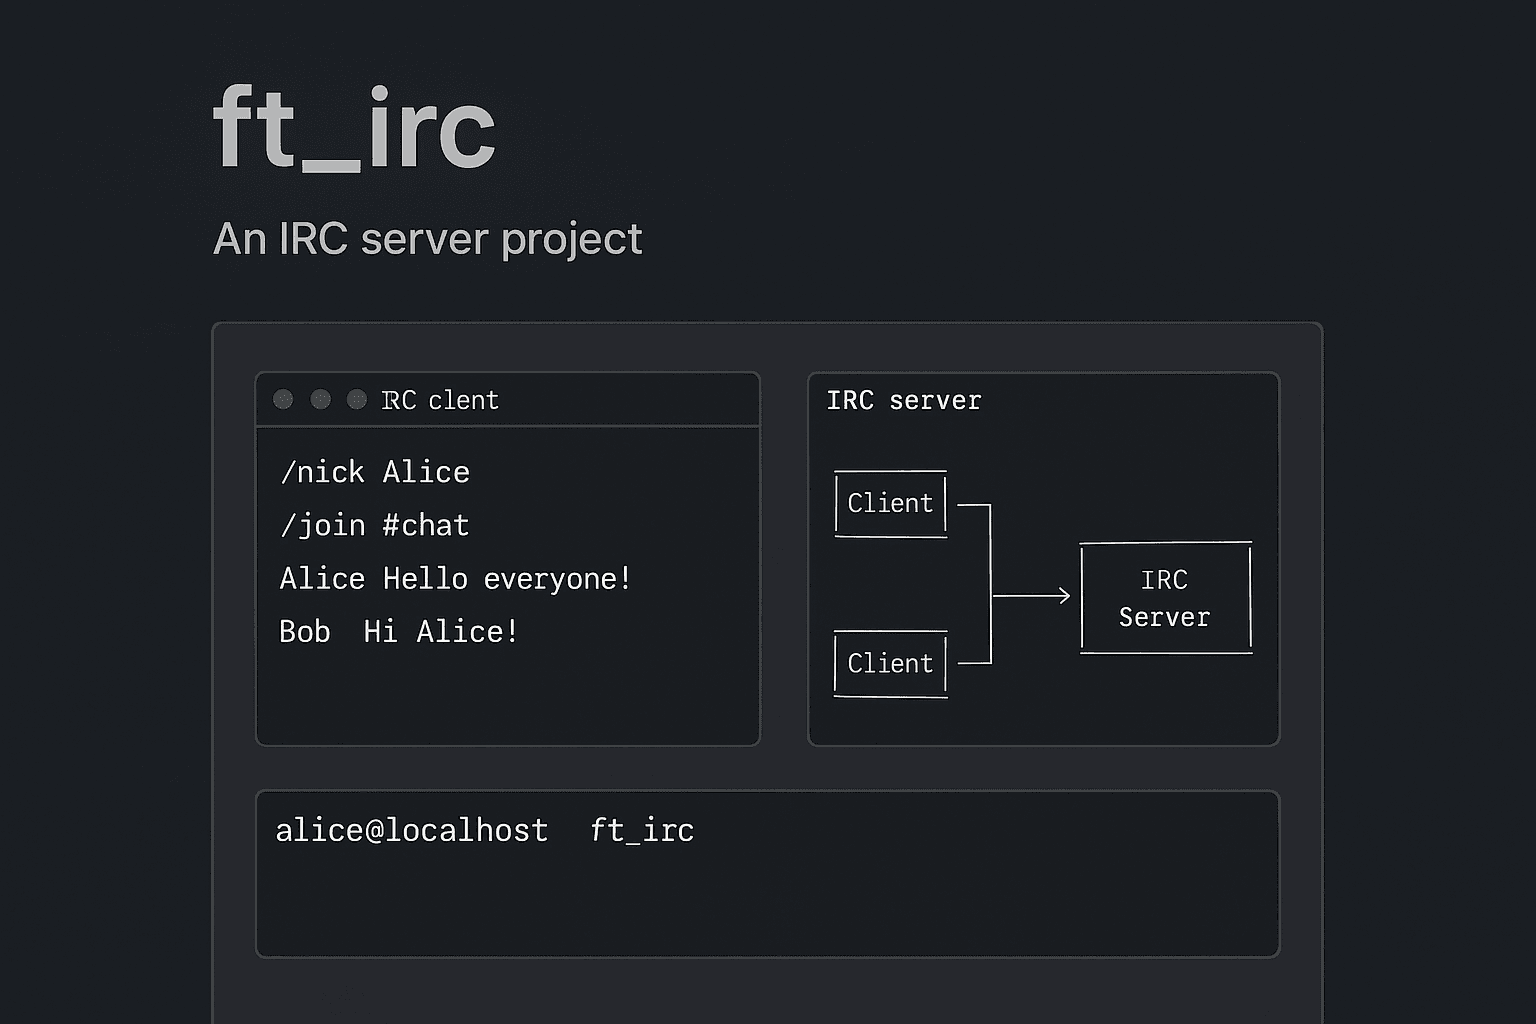Focus the empty area of the bottom terminal
The image size is (1536, 1024).
tap(767, 905)
